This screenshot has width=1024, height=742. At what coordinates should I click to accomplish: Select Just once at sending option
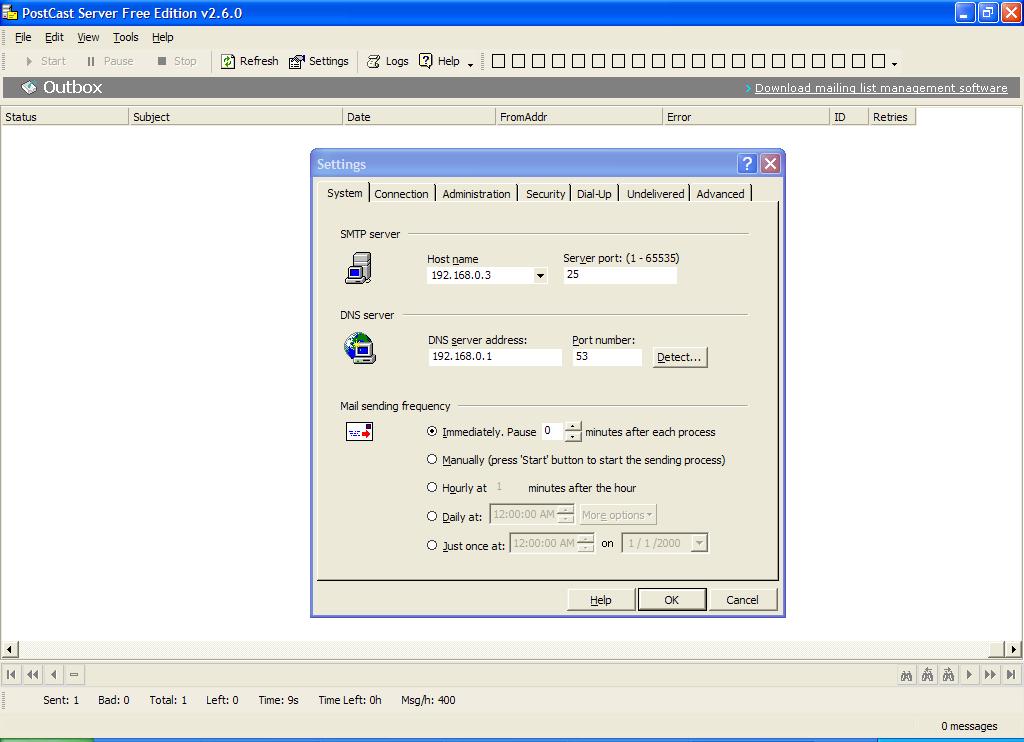coord(432,545)
